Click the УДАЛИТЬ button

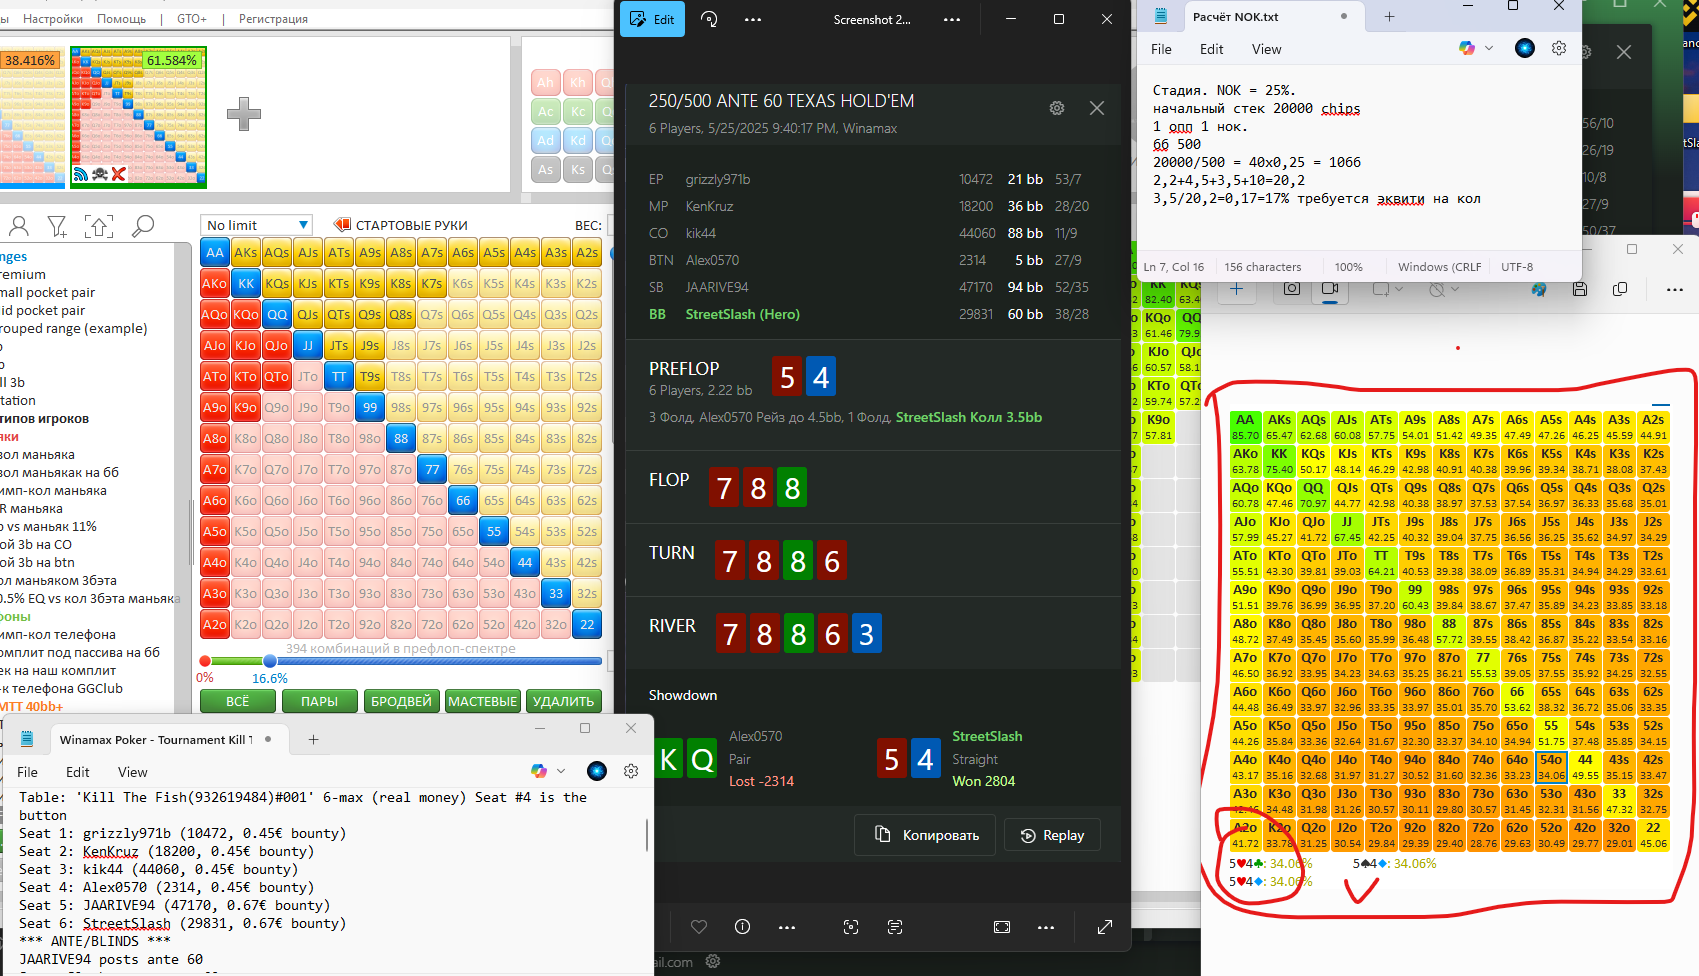pyautogui.click(x=564, y=701)
